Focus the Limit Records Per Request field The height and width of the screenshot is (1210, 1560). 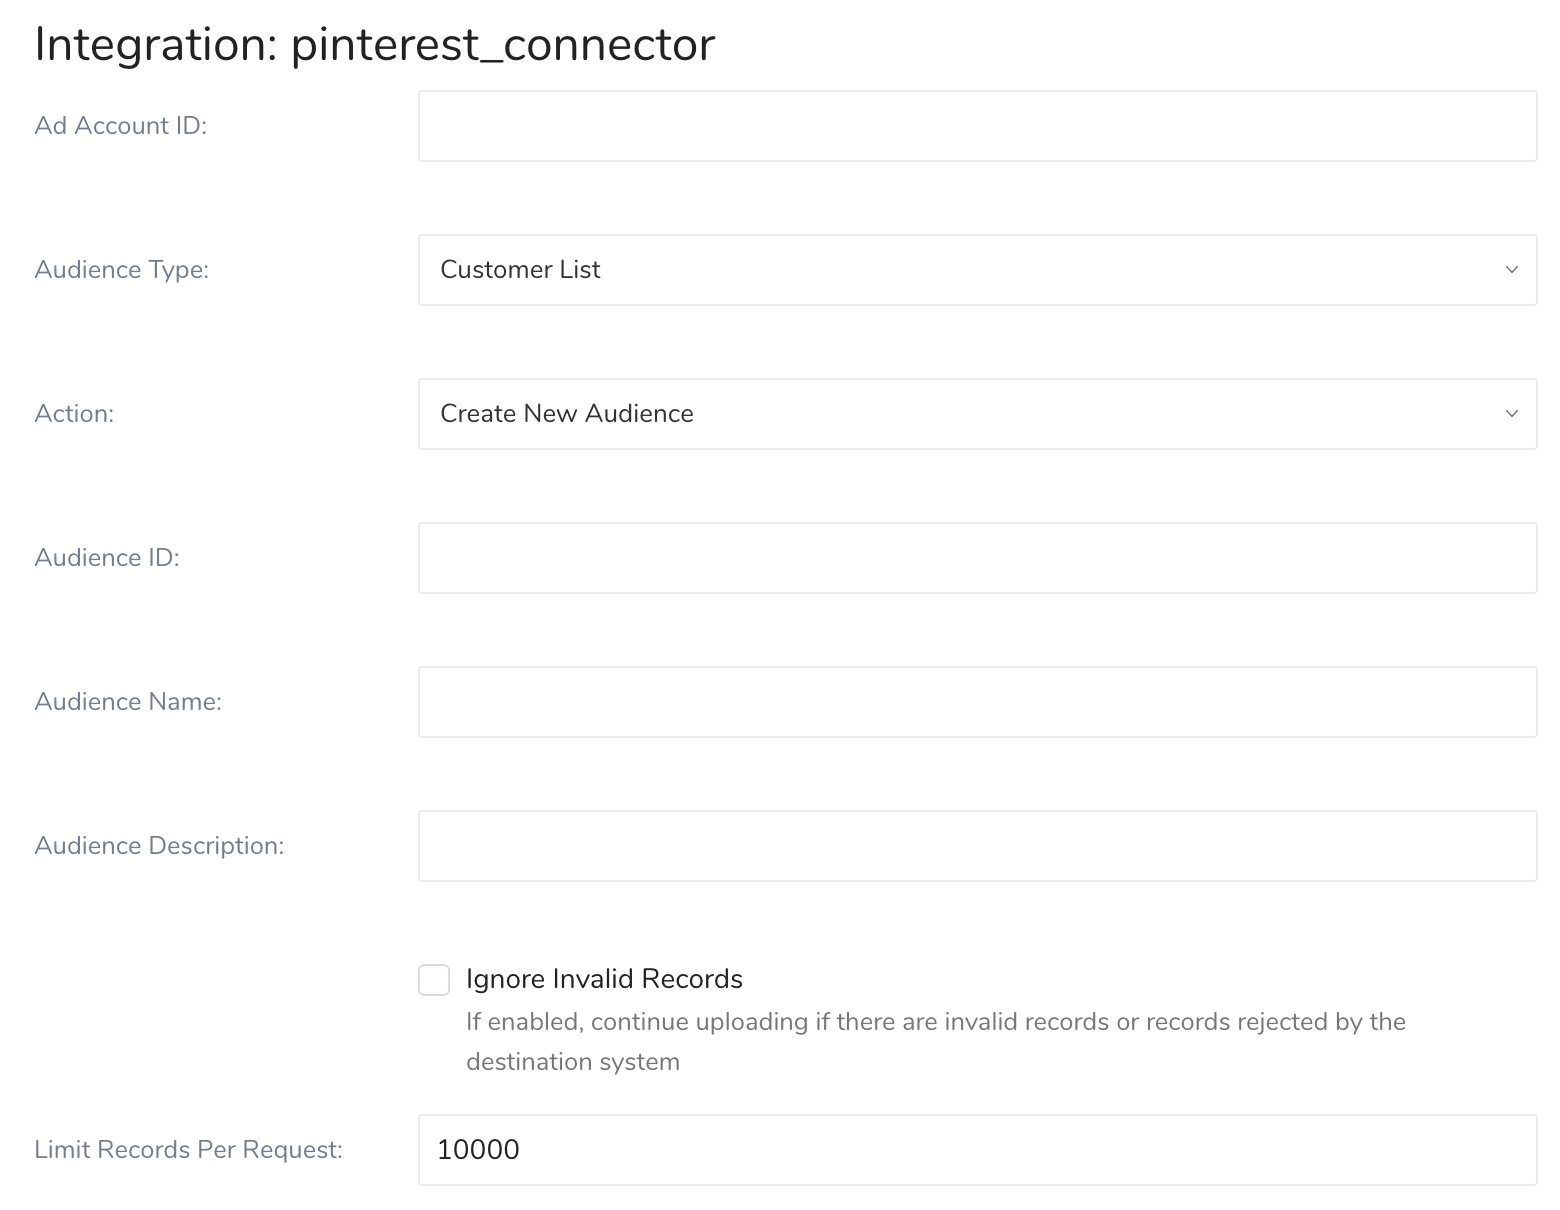pos(977,1150)
